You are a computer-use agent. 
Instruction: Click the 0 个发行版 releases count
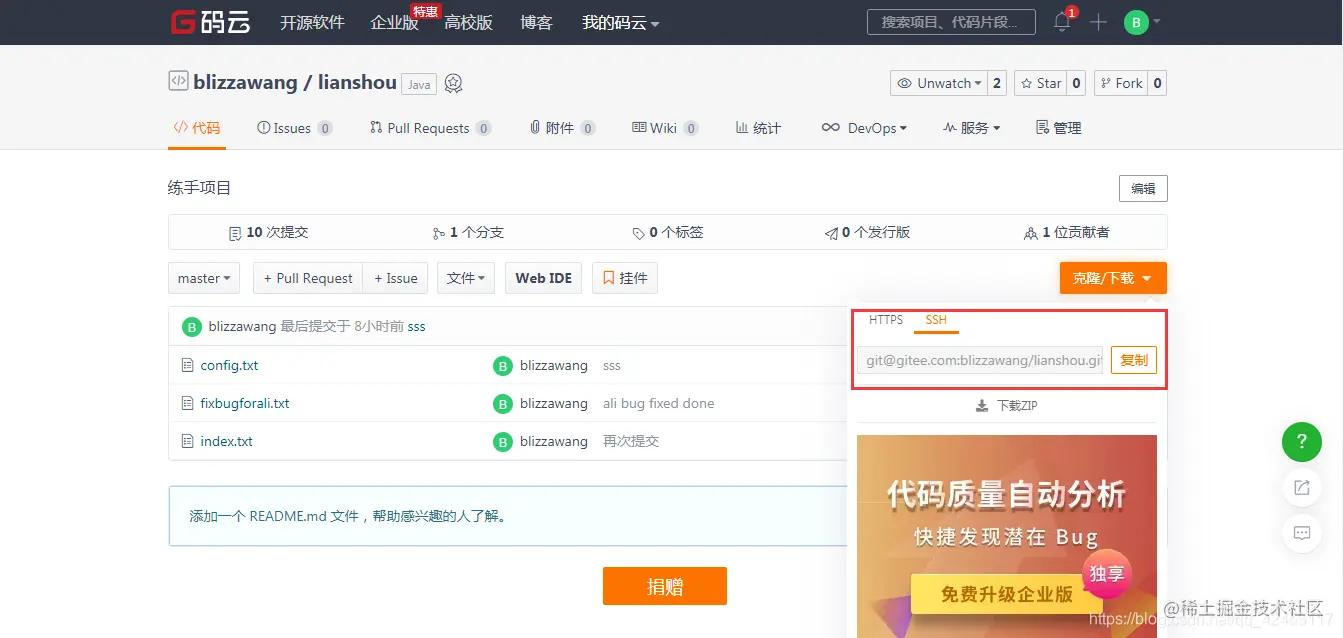click(x=868, y=232)
